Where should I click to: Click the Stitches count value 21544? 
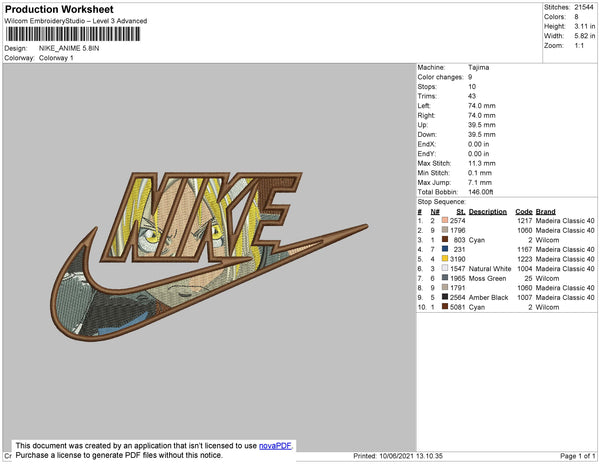(x=583, y=6)
